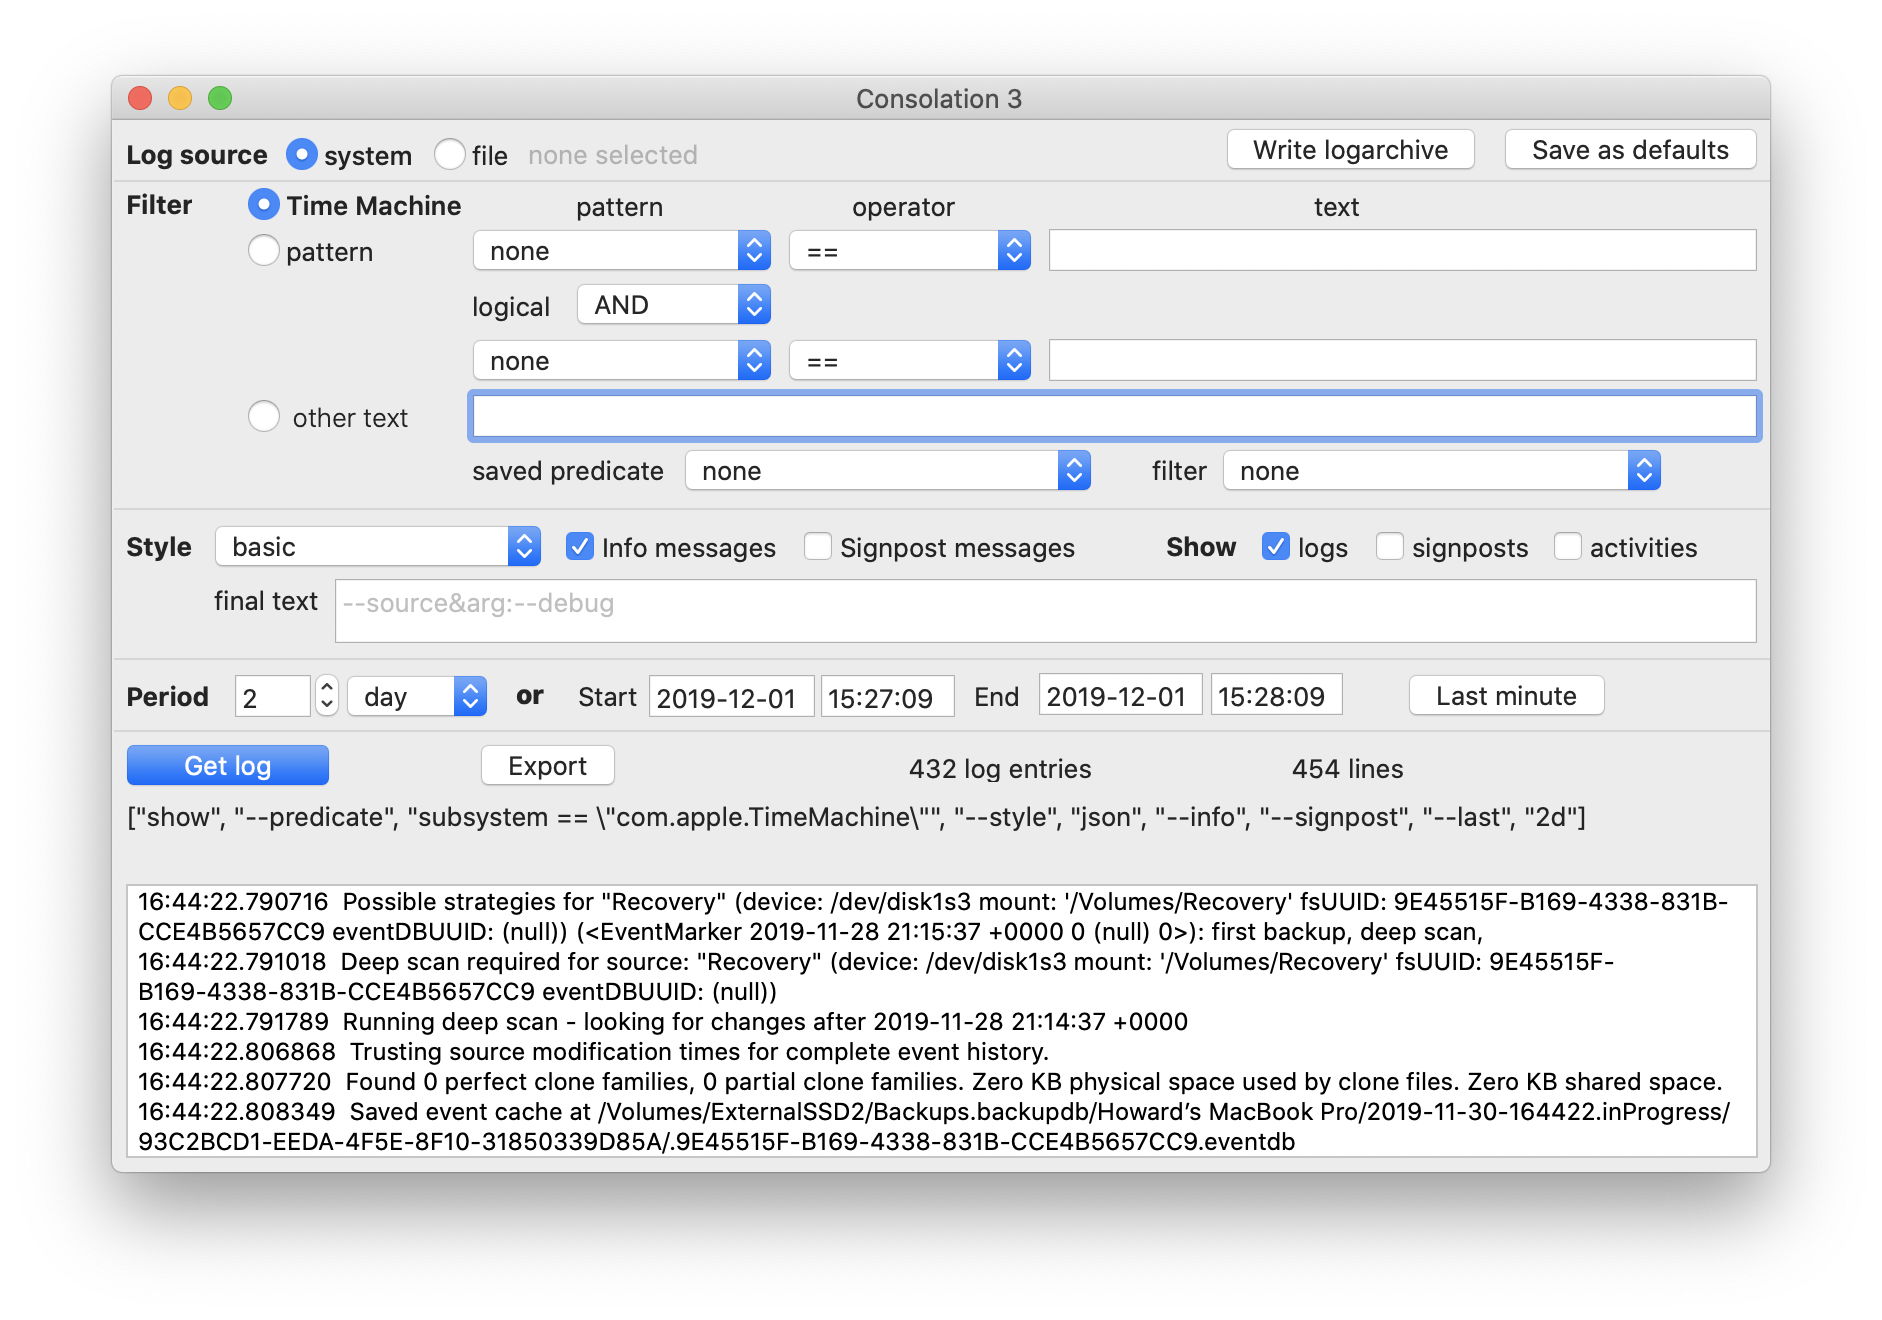Select the other text filter option
The image size is (1882, 1320).
click(x=264, y=417)
